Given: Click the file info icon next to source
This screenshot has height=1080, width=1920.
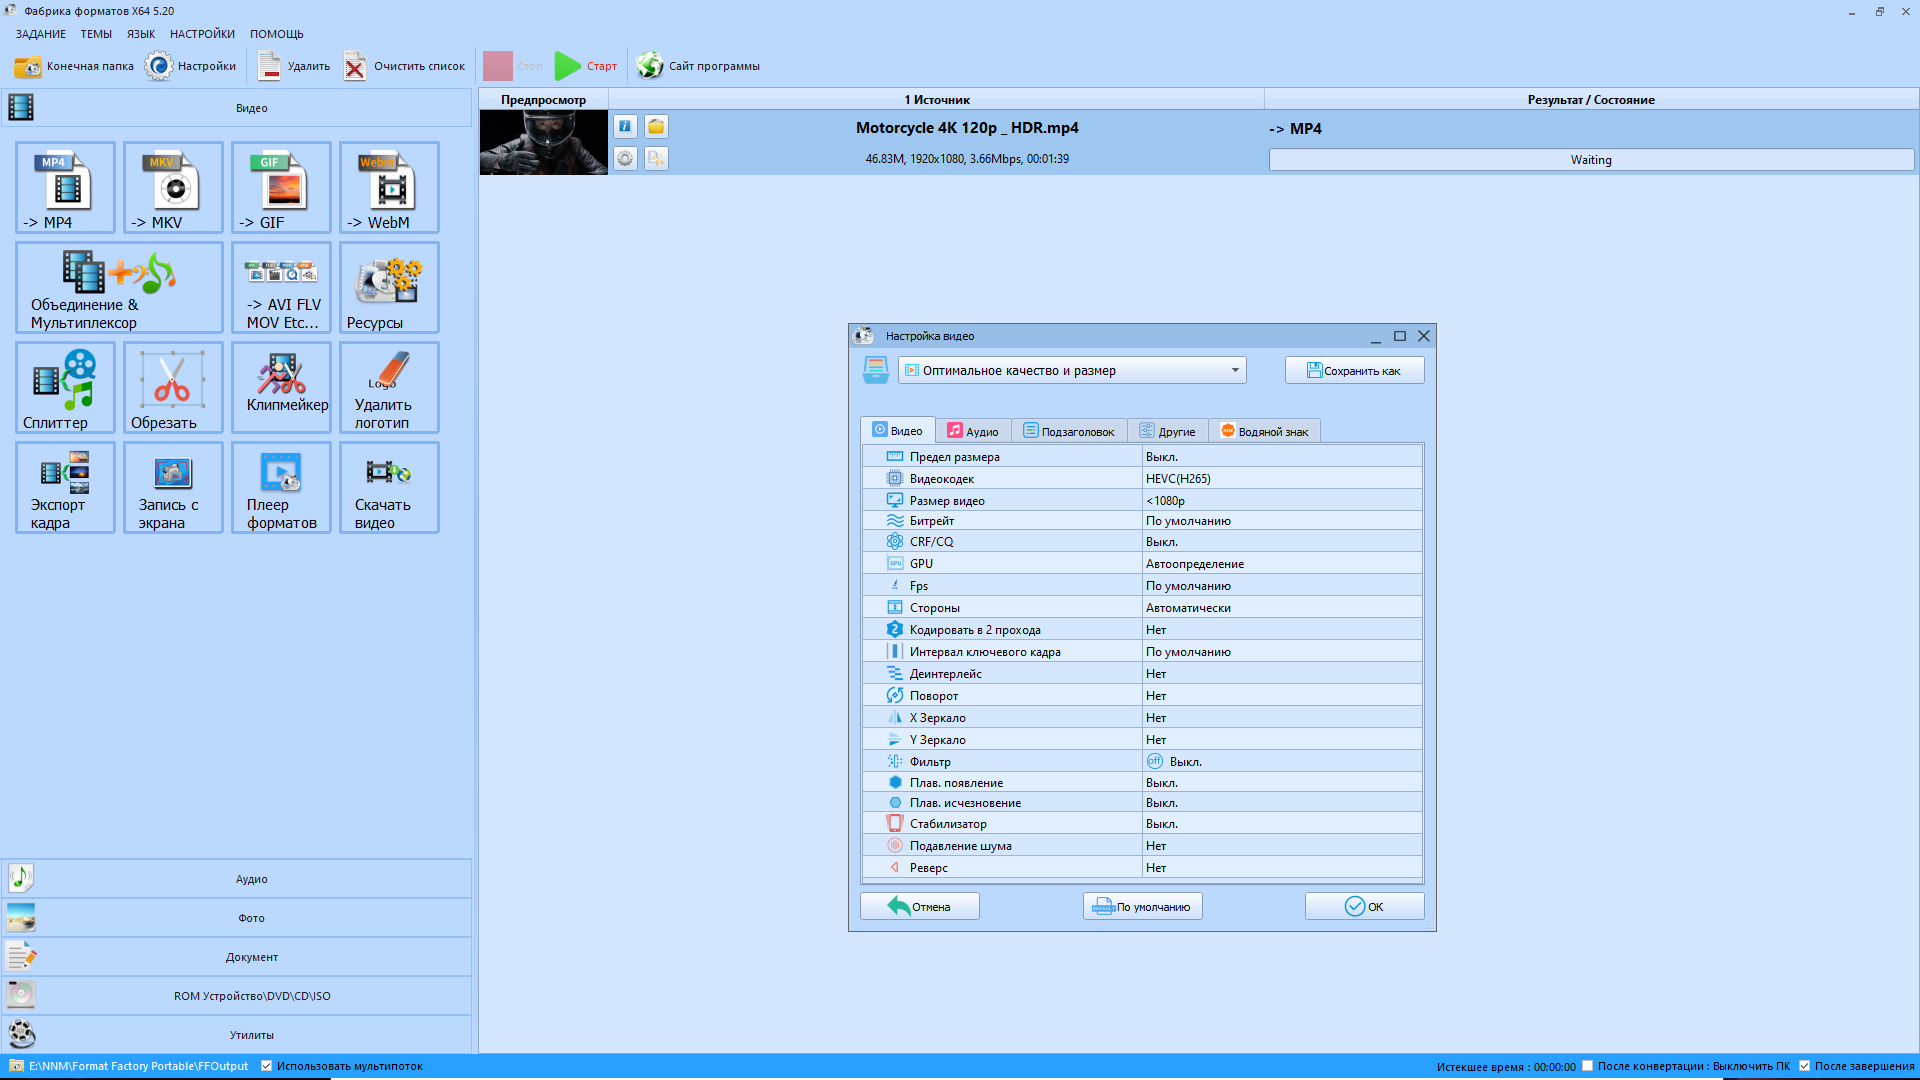Looking at the screenshot, I should pos(625,127).
